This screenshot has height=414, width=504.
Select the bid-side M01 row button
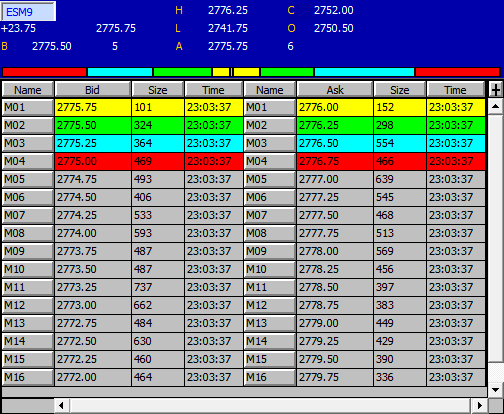tap(28, 107)
